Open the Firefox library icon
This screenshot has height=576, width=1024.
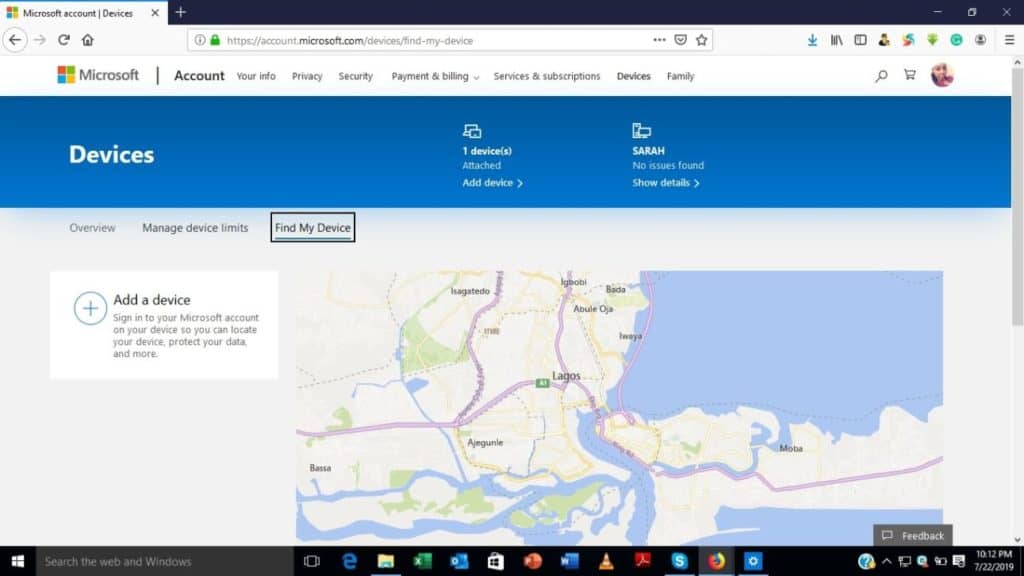836,40
